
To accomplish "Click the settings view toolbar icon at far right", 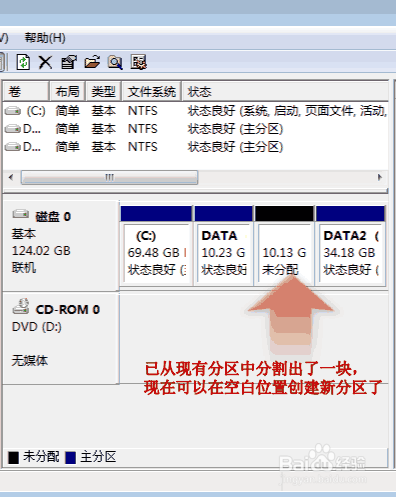I will (139, 62).
